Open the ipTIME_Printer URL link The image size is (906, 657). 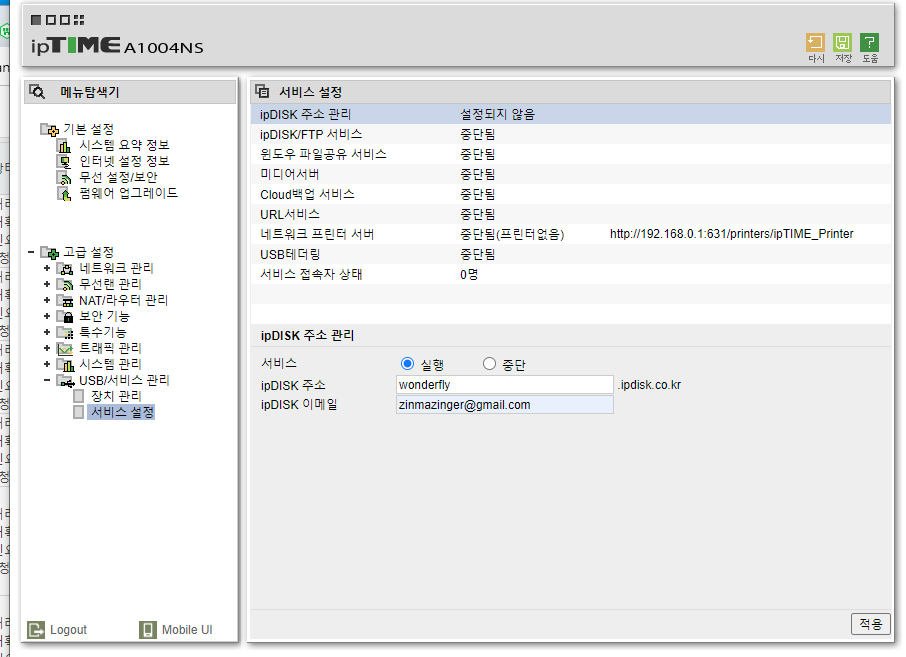click(x=732, y=234)
